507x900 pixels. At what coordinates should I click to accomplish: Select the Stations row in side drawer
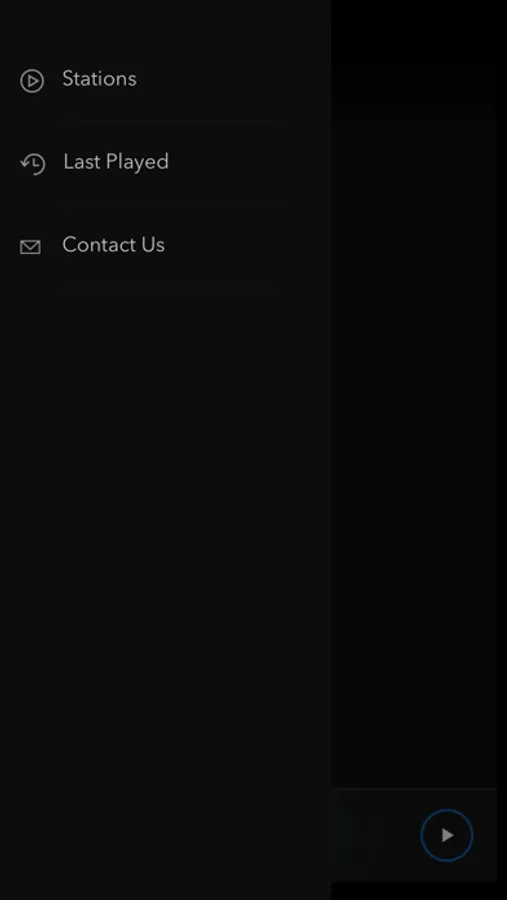pyautogui.click(x=165, y=80)
